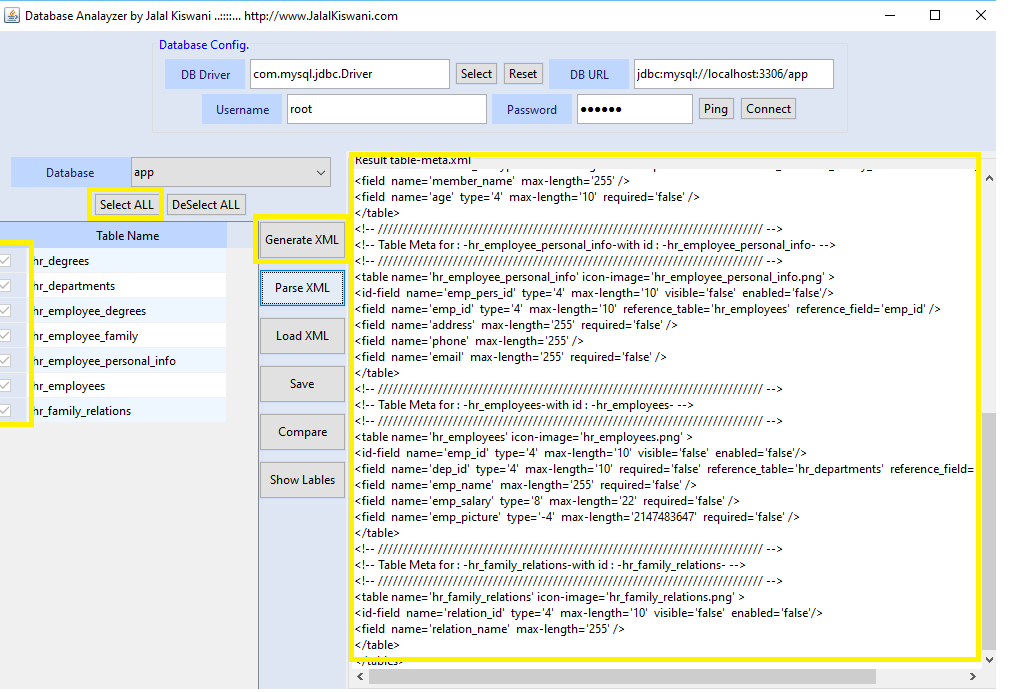Click the DB Driver text field

click(x=349, y=74)
